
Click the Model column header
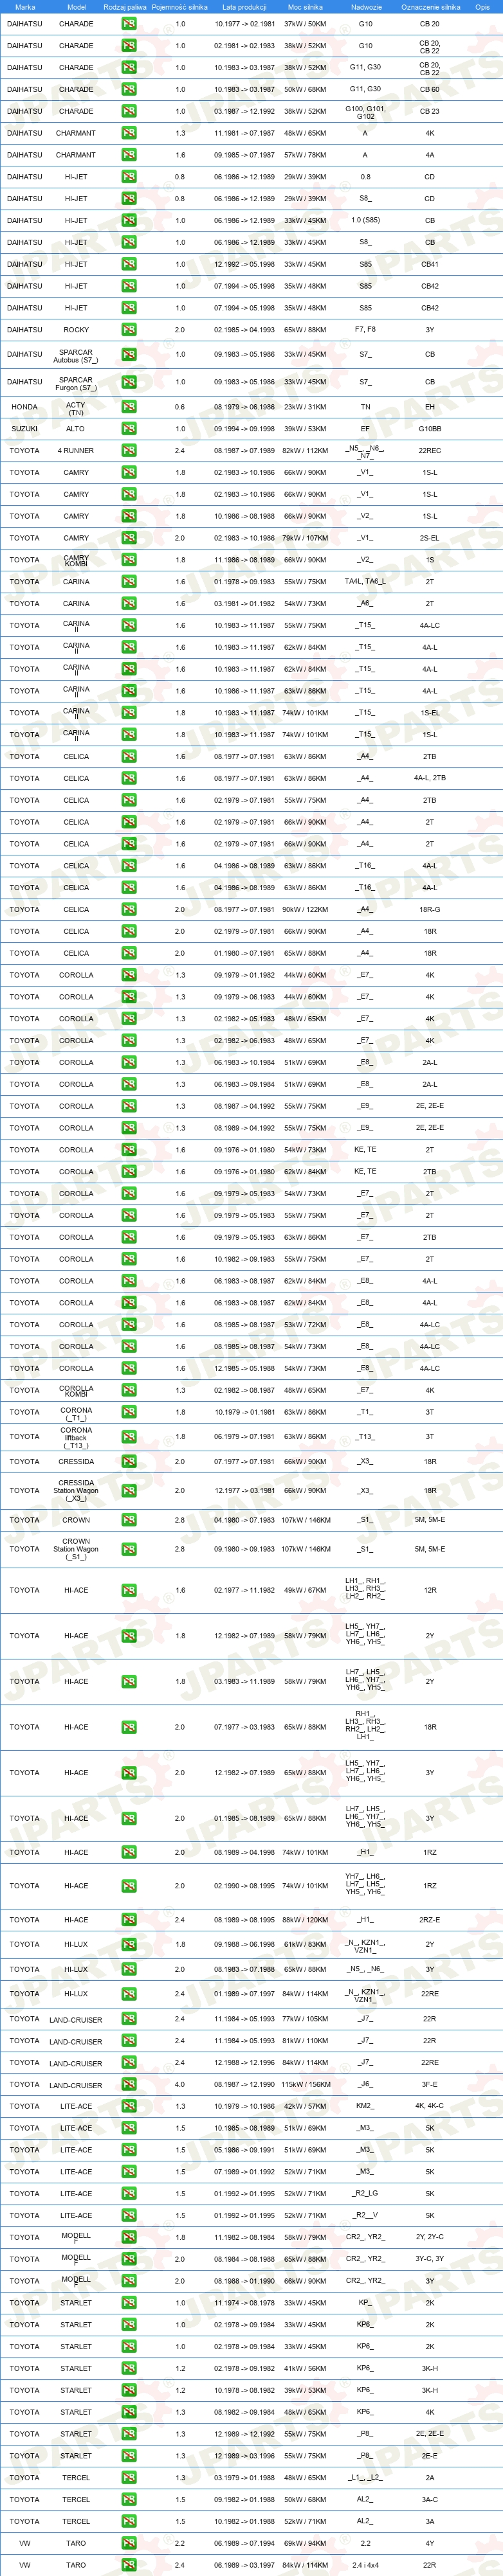76,7
